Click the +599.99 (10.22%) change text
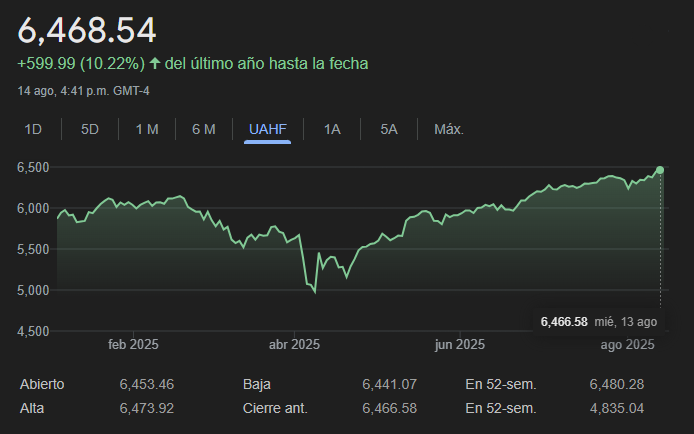 81,64
